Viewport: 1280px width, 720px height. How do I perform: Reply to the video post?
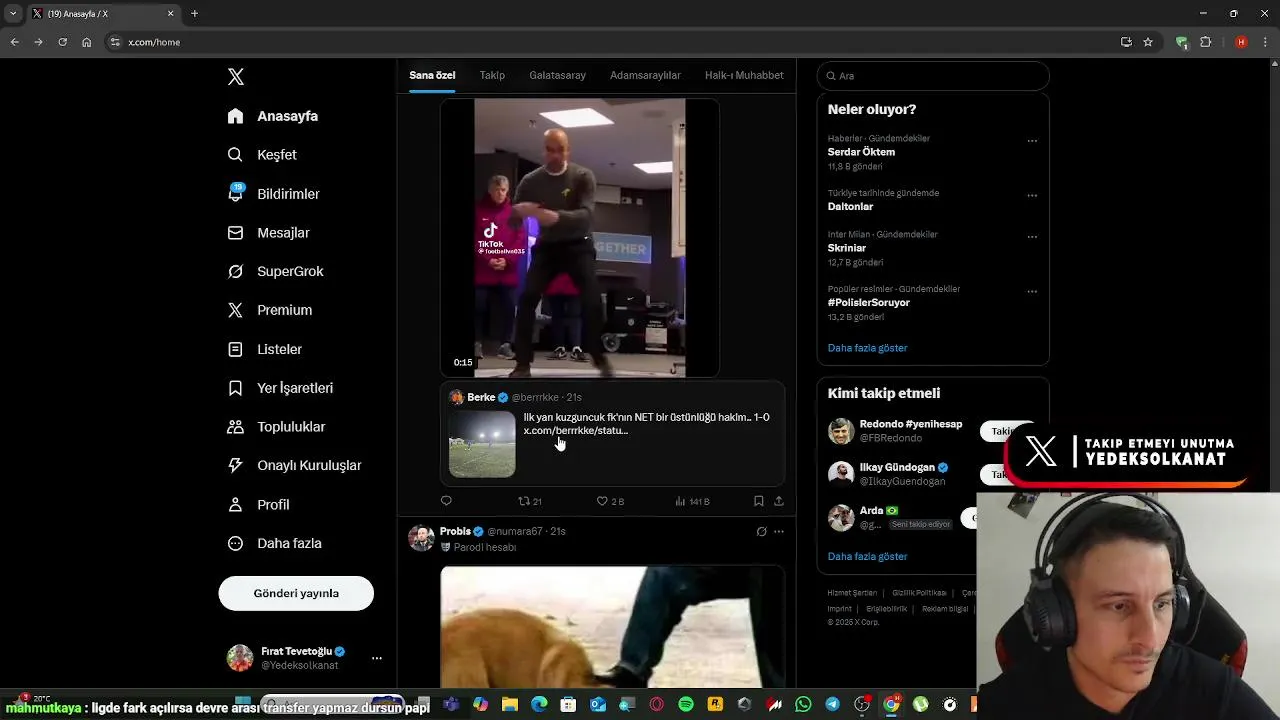click(x=446, y=501)
